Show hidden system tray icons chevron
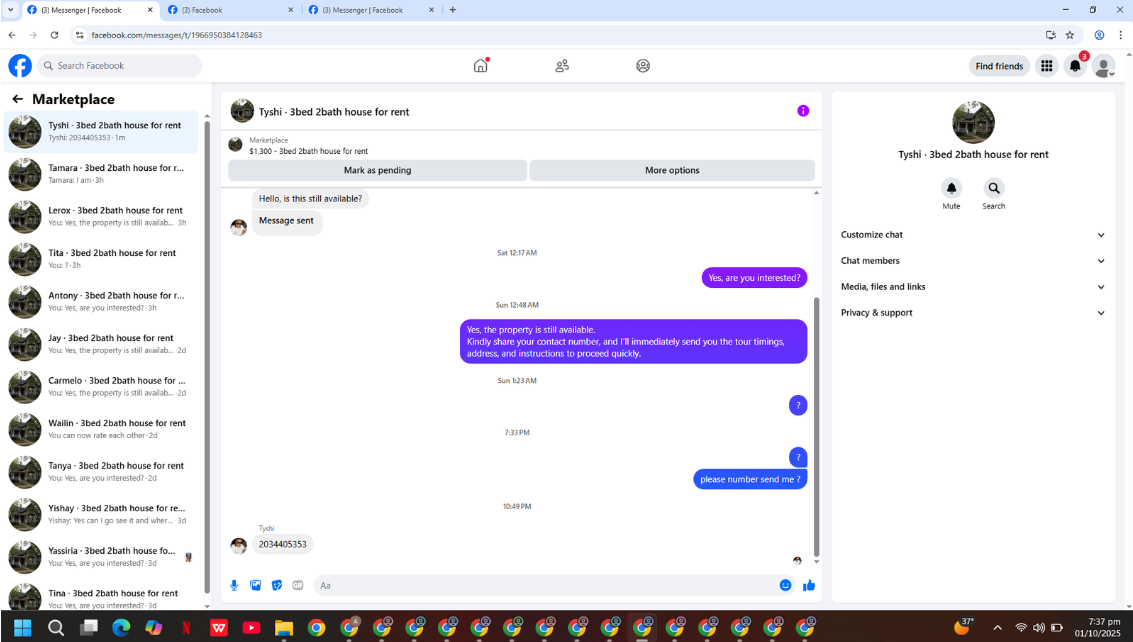The image size is (1133, 642). pos(998,628)
